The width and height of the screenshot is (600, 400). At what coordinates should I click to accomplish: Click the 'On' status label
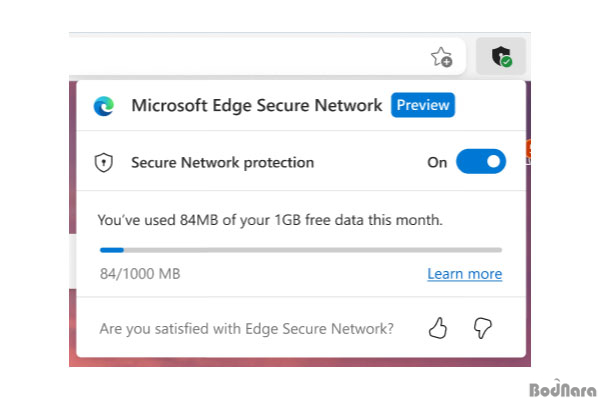437,163
